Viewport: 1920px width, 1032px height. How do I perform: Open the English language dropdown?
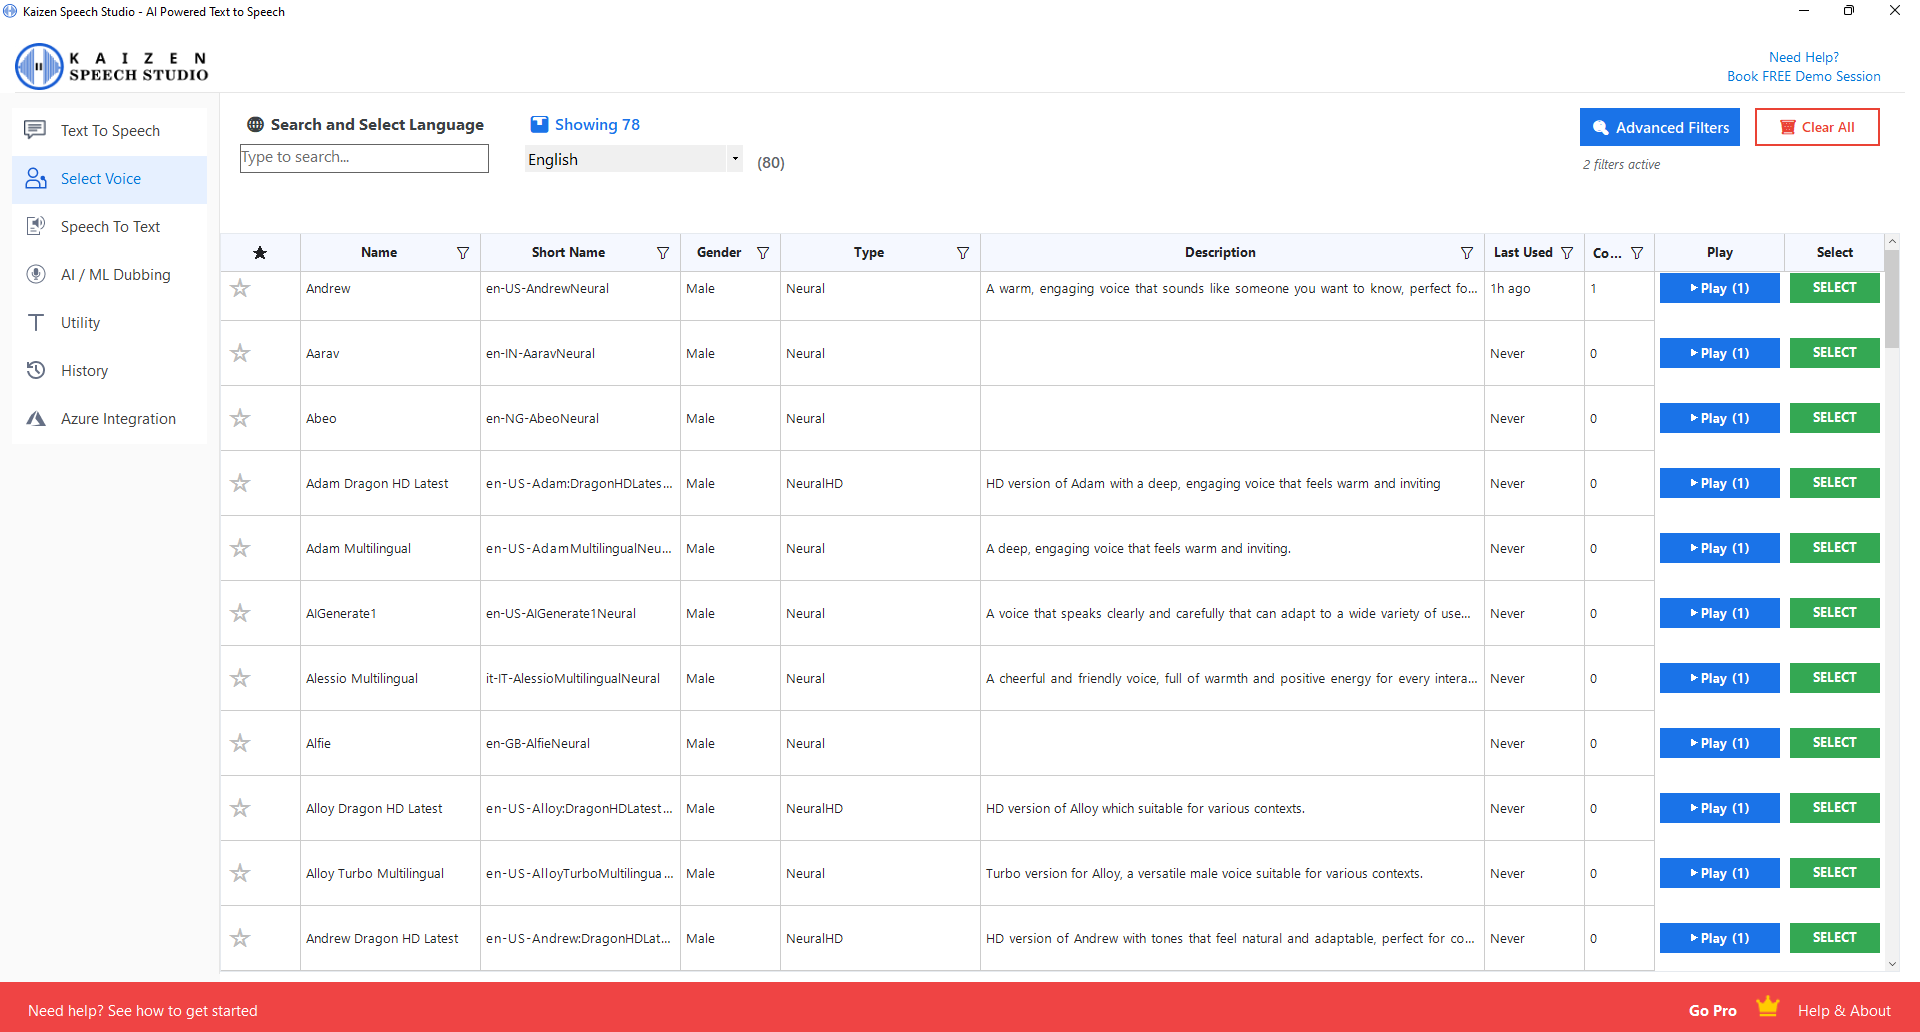coord(734,159)
